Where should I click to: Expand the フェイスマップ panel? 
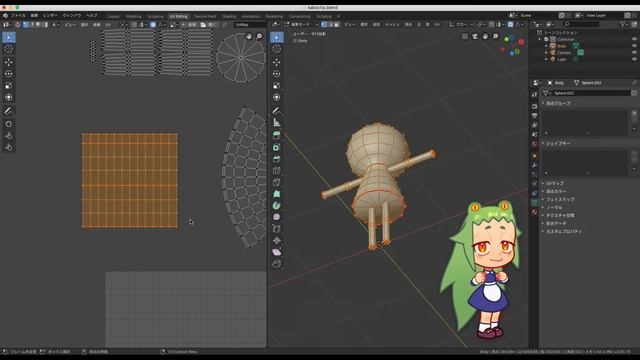click(x=560, y=200)
